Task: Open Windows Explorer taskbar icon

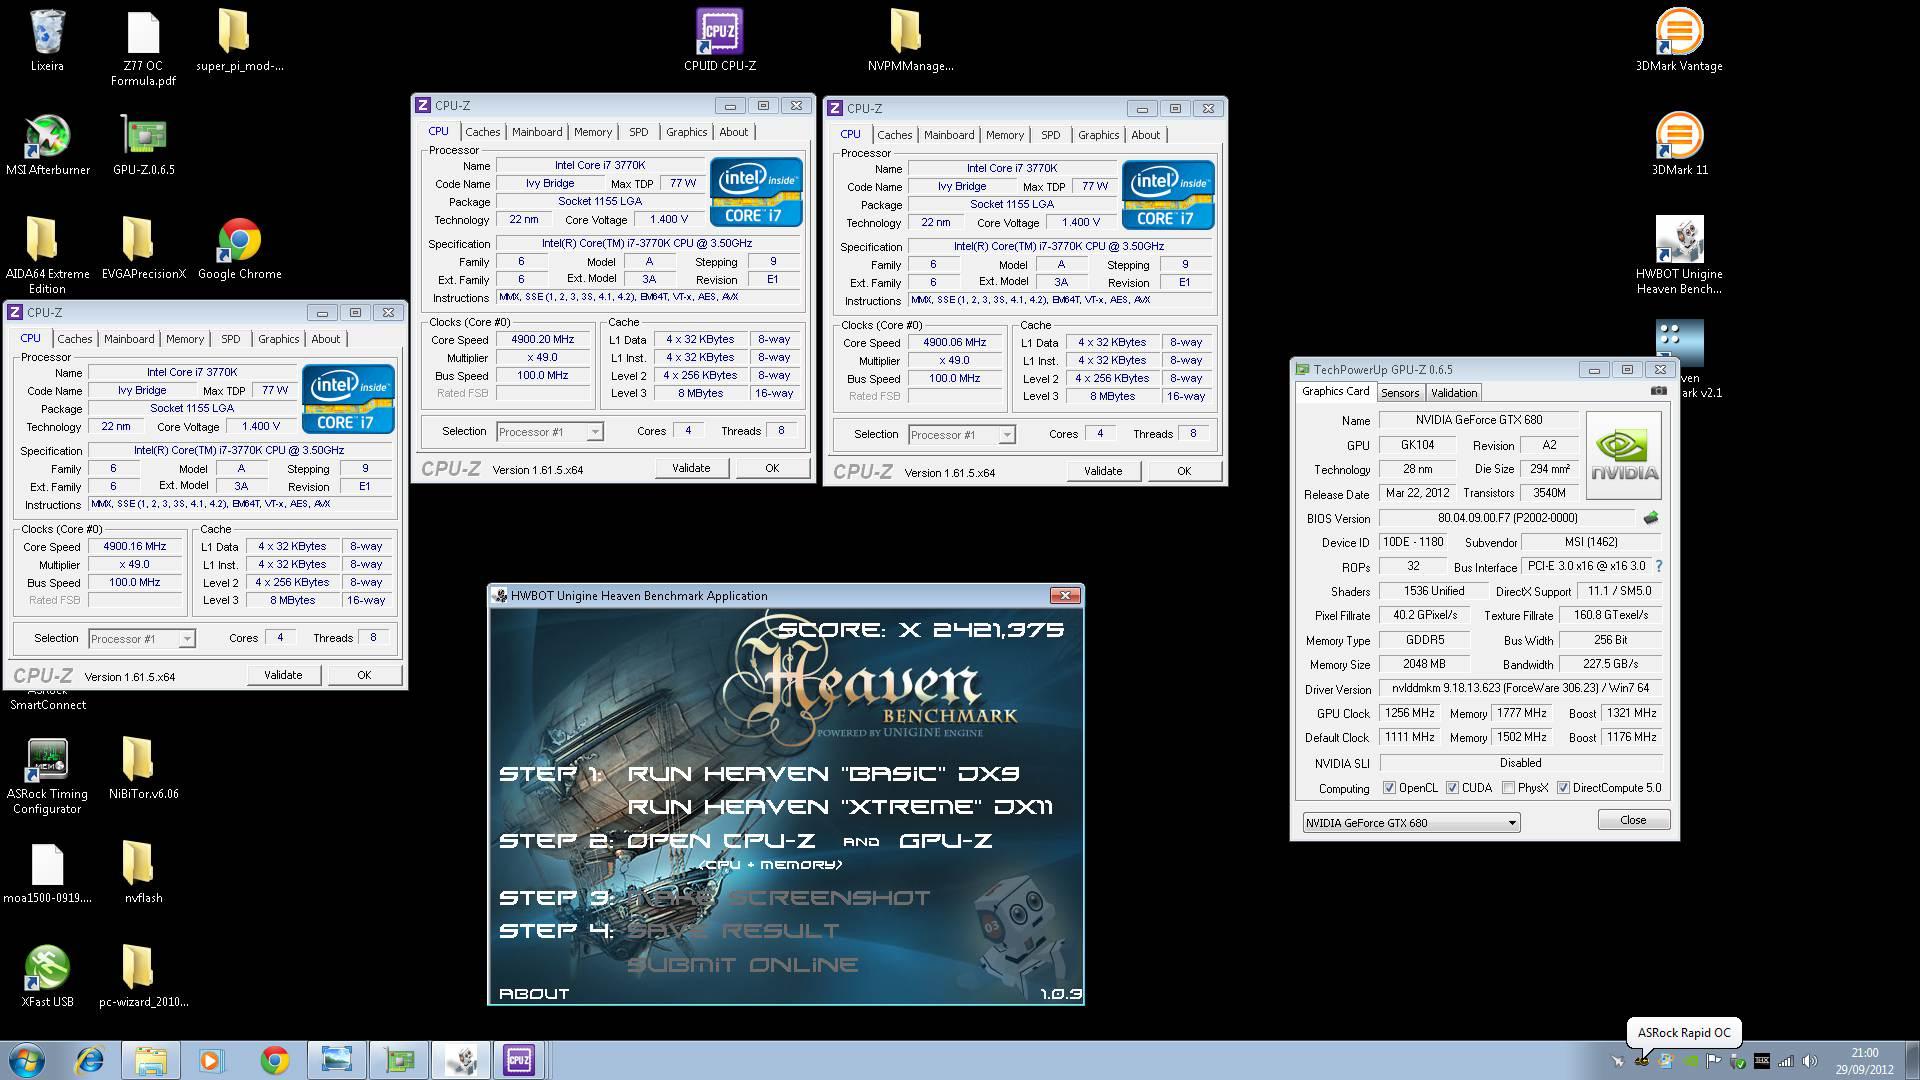Action: point(151,1060)
